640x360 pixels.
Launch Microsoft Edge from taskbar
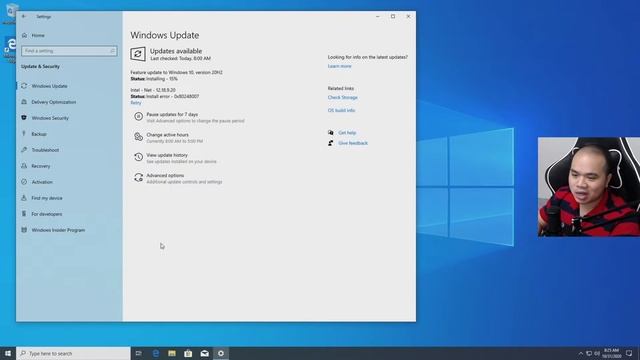tap(156, 353)
